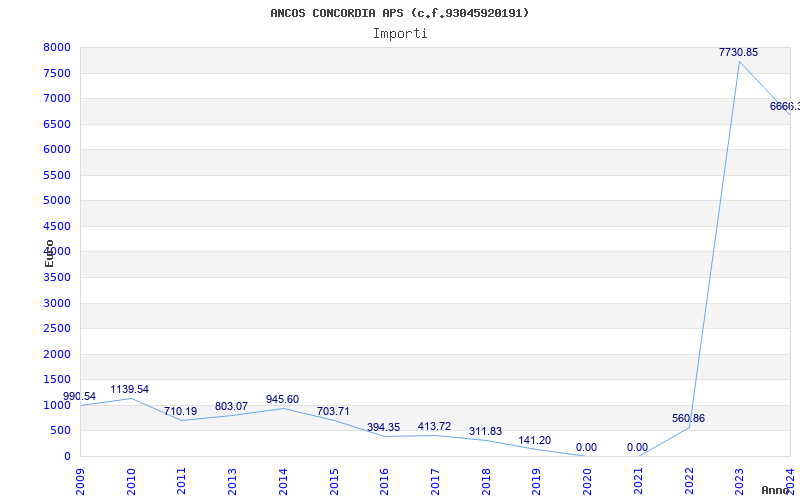Click the Importi subtitle

coord(400,34)
